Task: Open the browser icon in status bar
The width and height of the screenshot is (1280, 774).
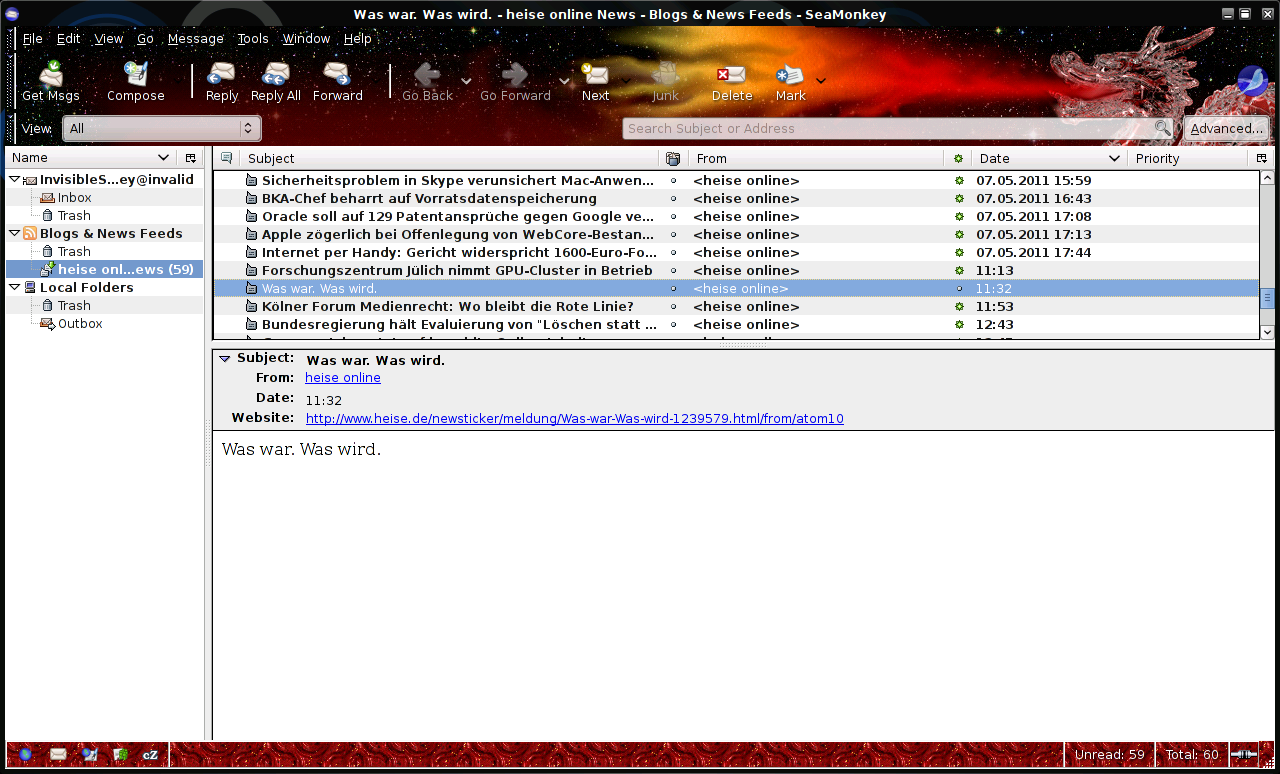Action: pyautogui.click(x=25, y=755)
